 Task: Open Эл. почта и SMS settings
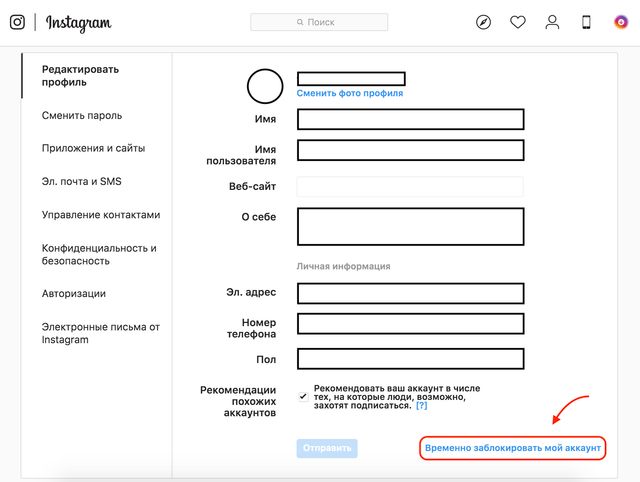[x=81, y=181]
